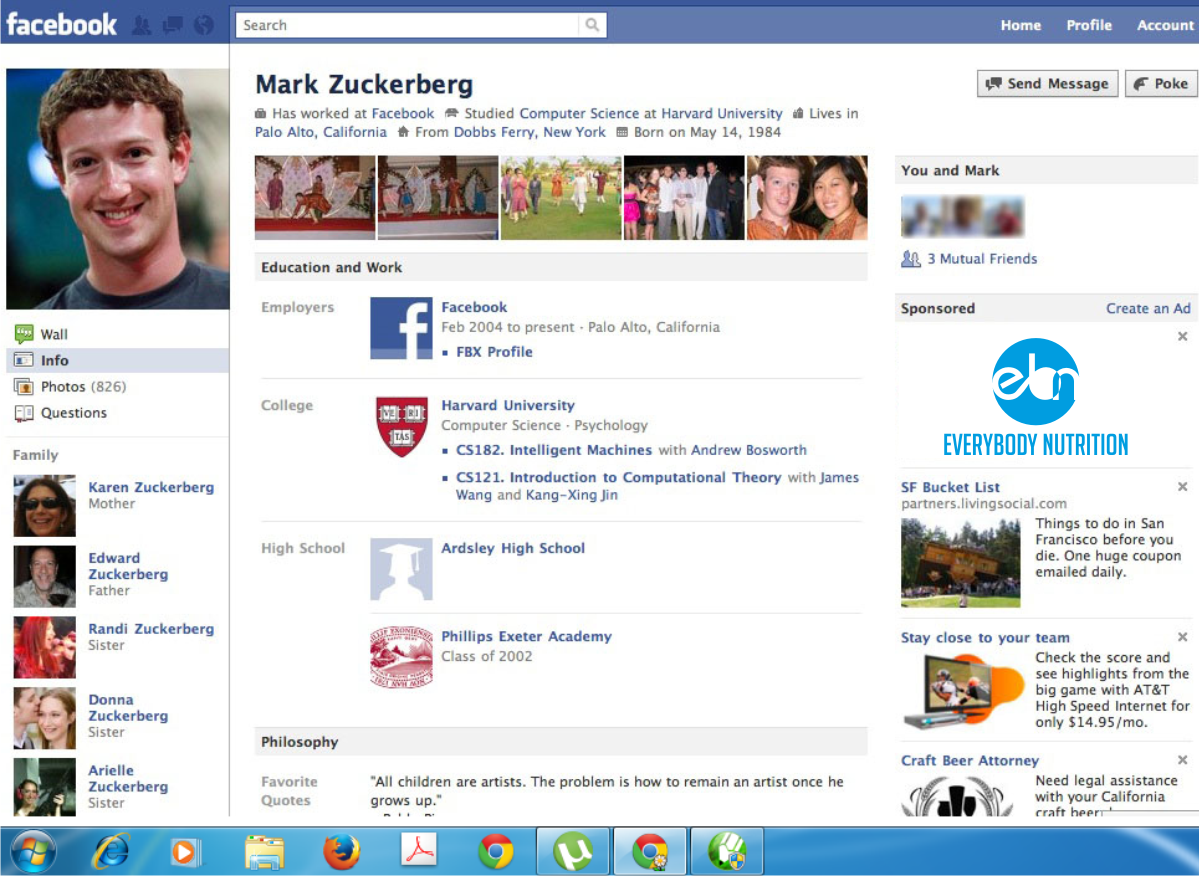Screen dimensions: 1199x876
Task: Click Phillips Exeter Academy seal
Action: (401, 657)
